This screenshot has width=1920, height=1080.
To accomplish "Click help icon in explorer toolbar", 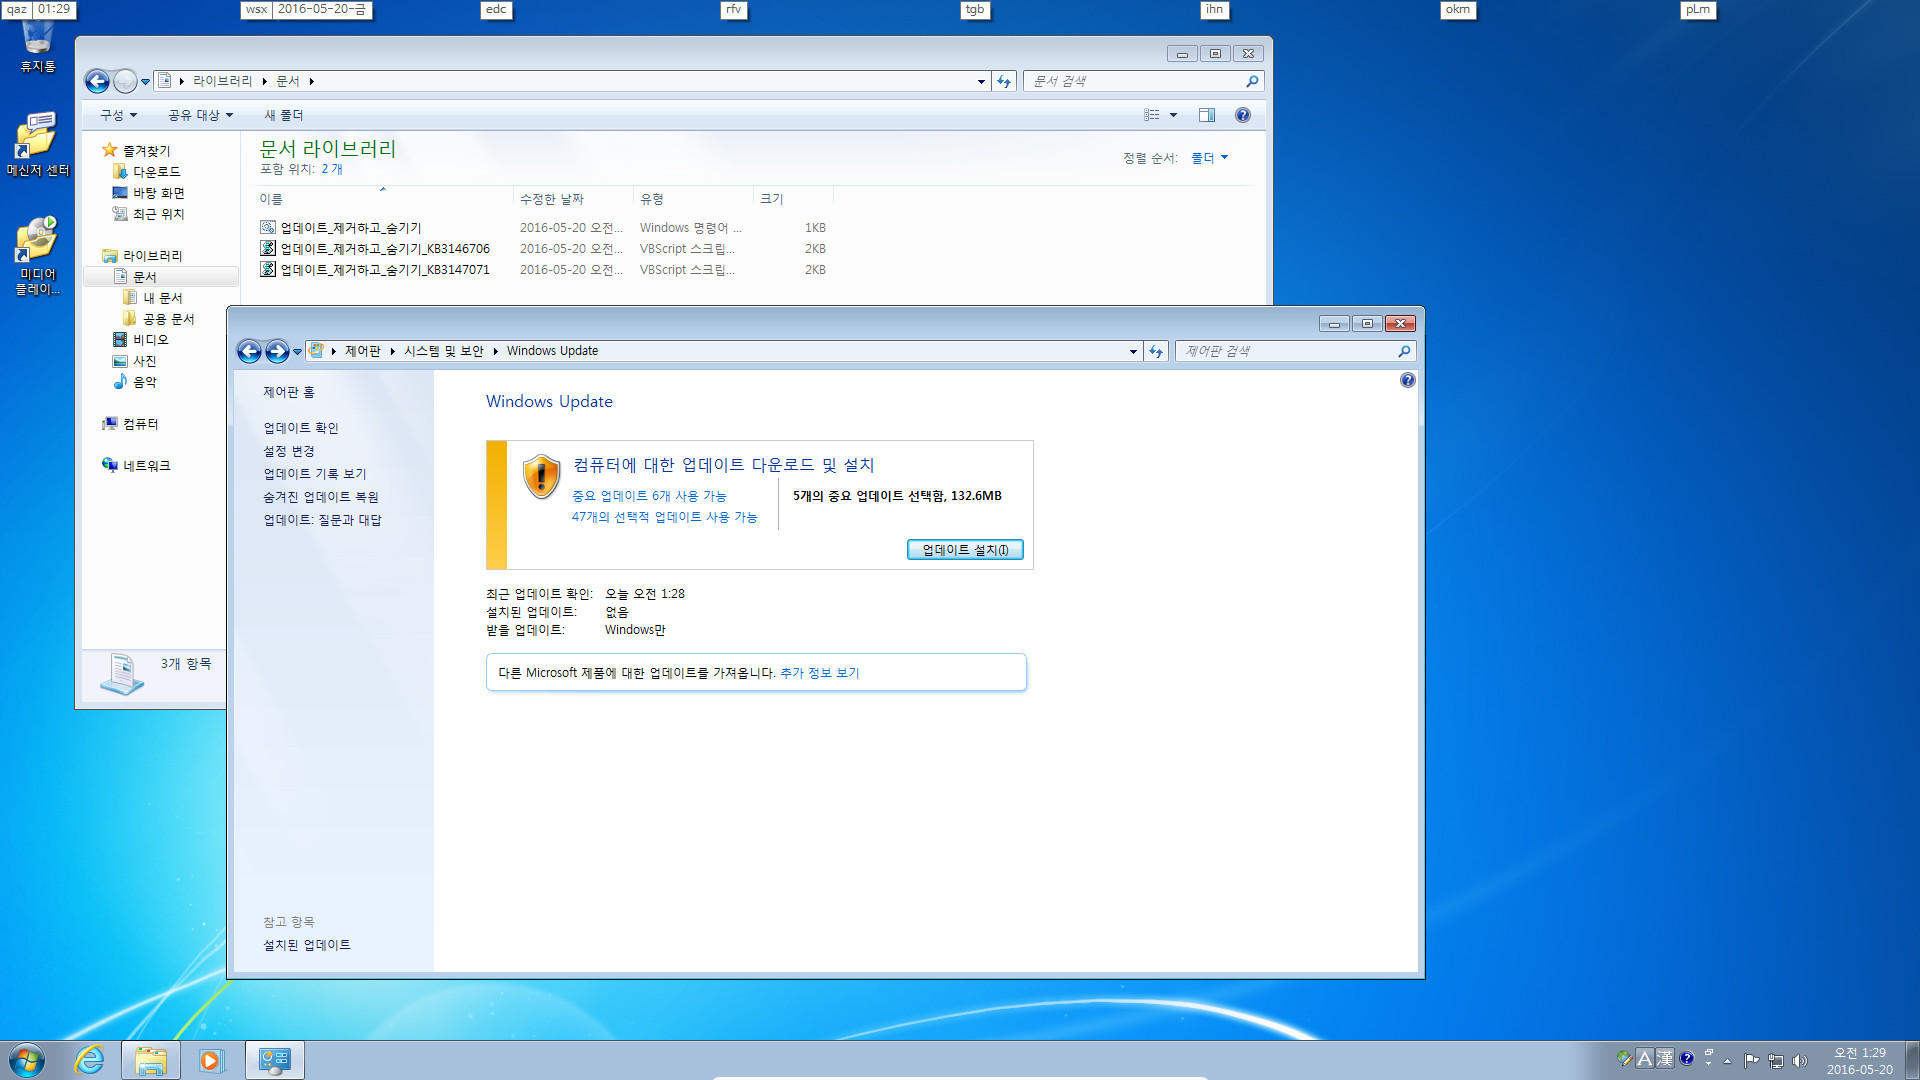I will [x=1242, y=115].
